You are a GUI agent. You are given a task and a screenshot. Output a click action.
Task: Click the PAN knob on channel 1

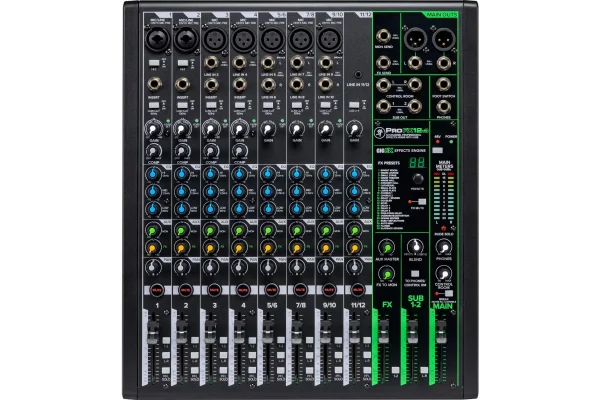[x=153, y=266]
